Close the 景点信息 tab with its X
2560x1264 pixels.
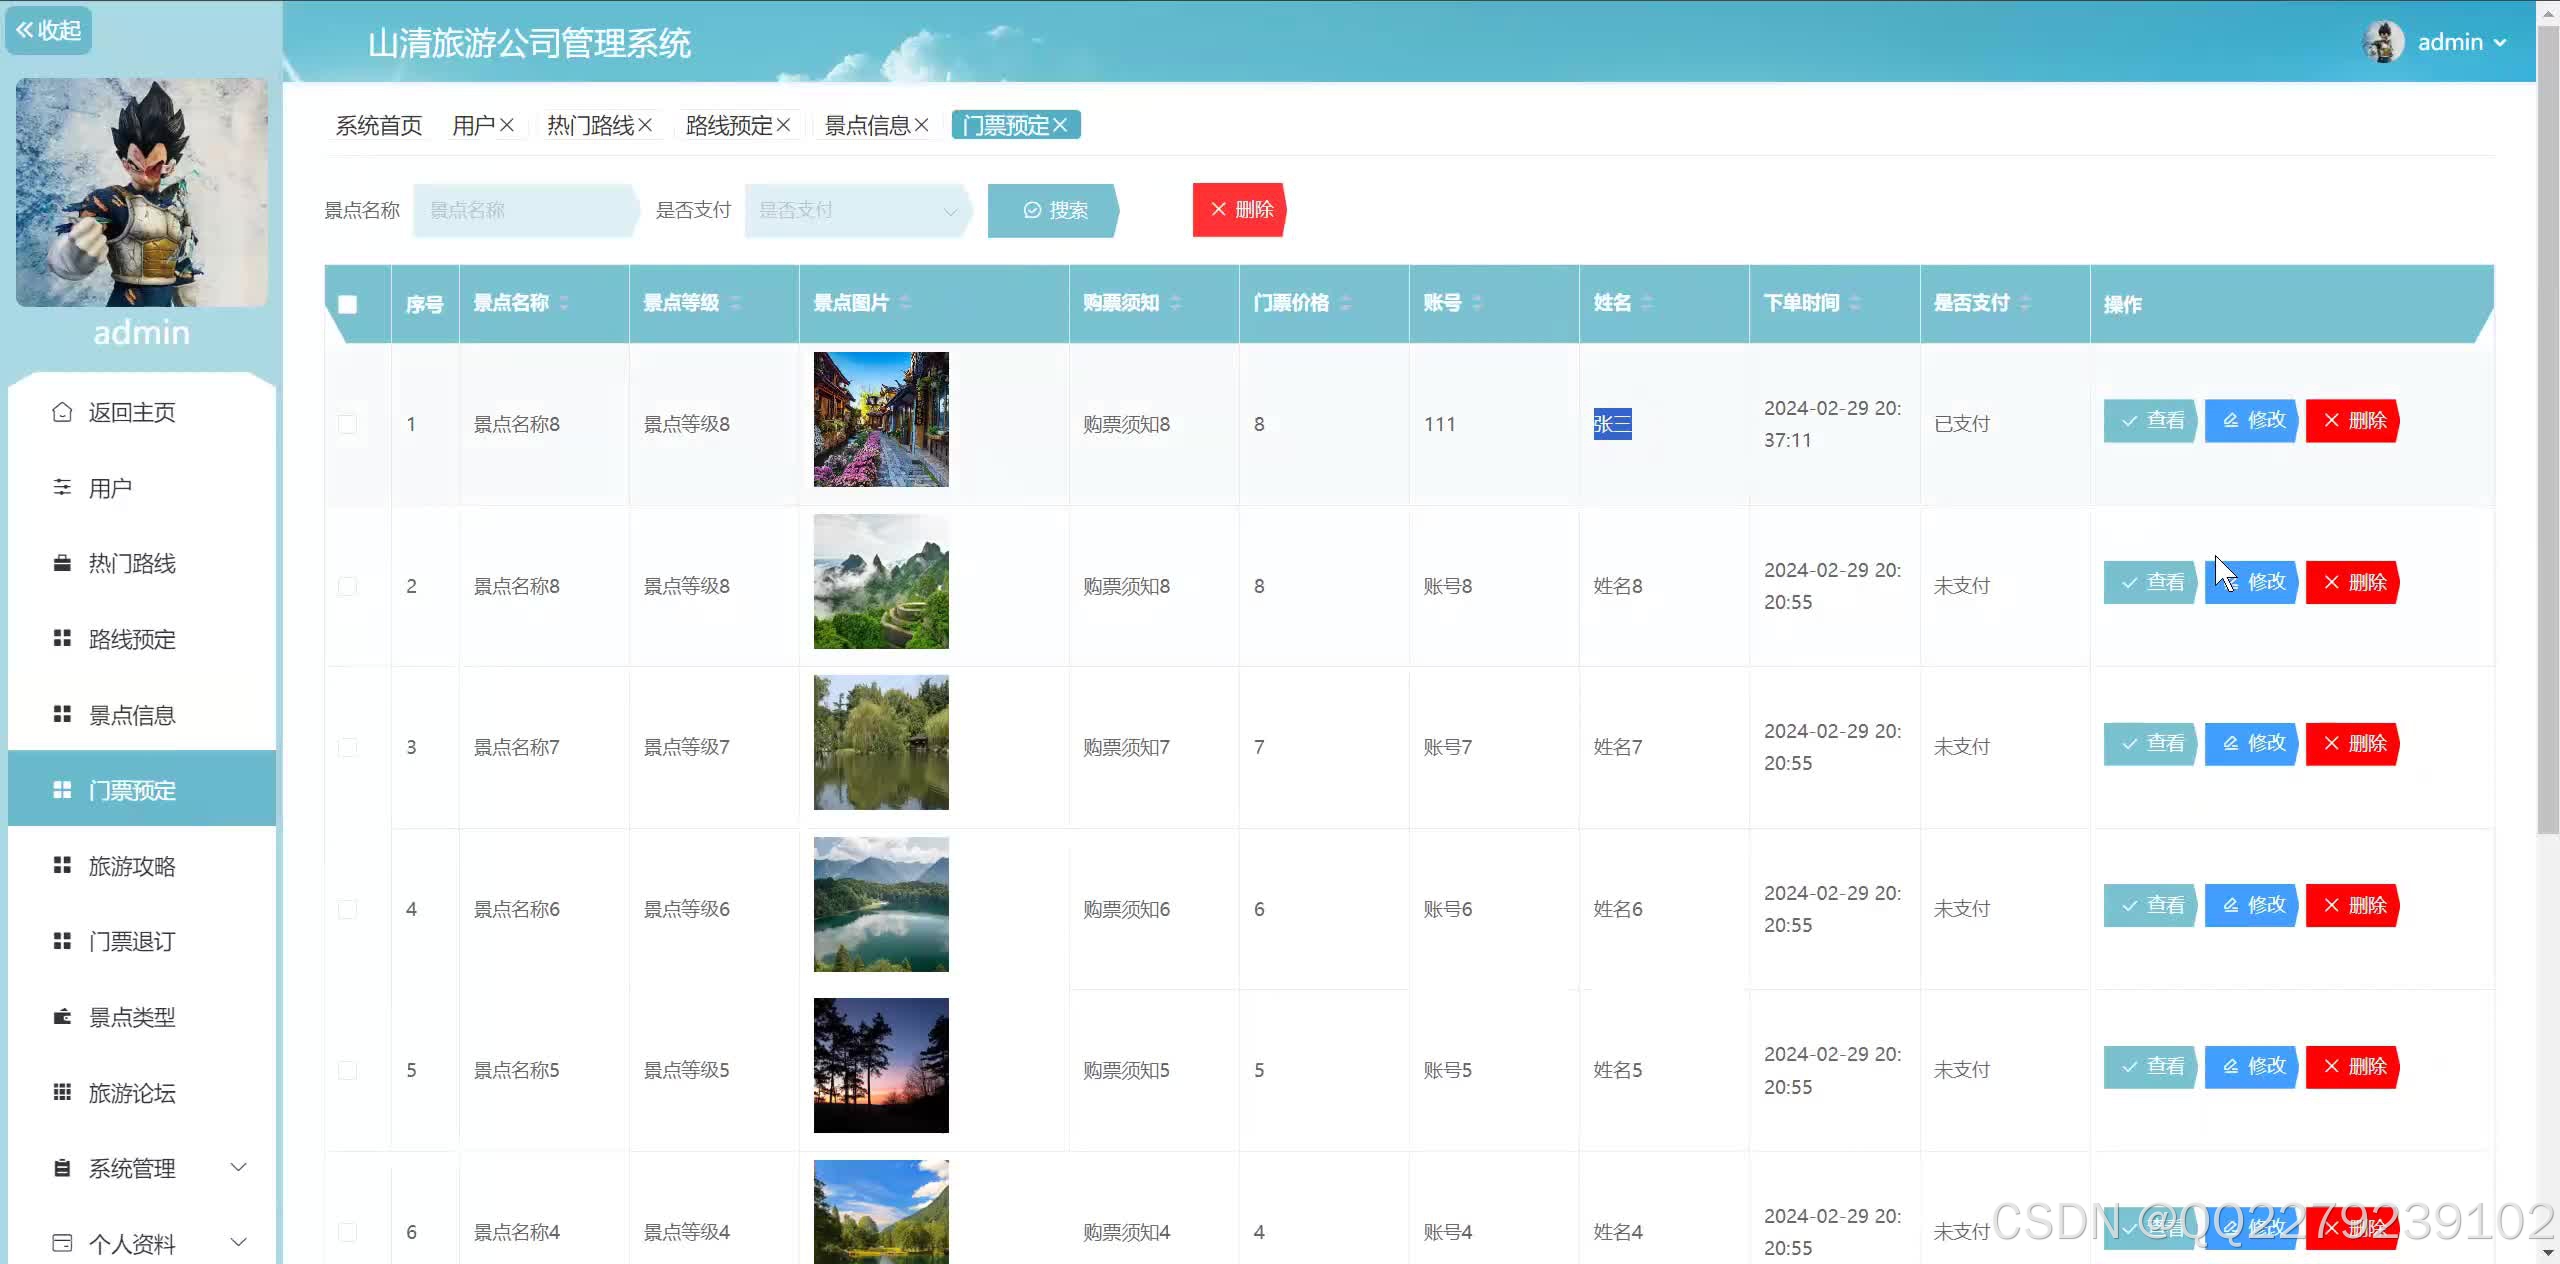[922, 125]
